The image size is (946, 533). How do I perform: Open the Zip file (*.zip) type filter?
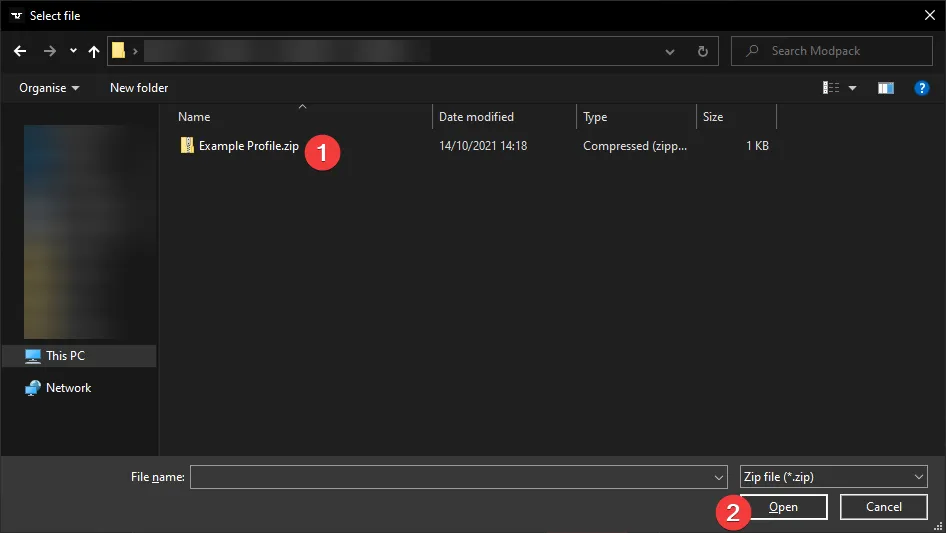(x=834, y=477)
